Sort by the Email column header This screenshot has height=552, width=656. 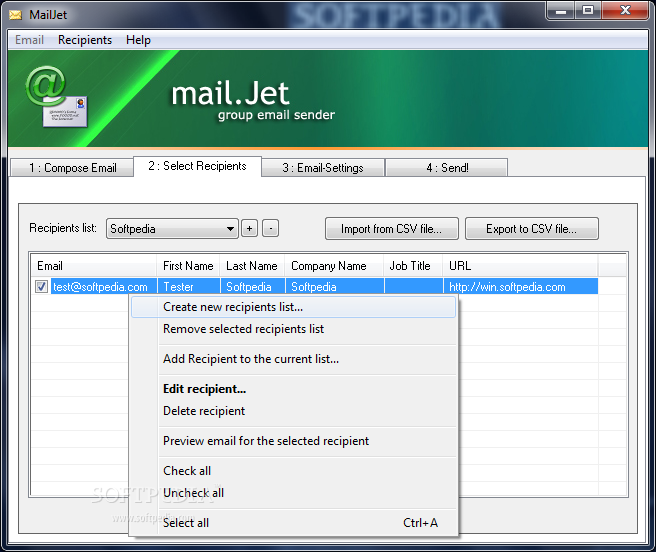(94, 266)
